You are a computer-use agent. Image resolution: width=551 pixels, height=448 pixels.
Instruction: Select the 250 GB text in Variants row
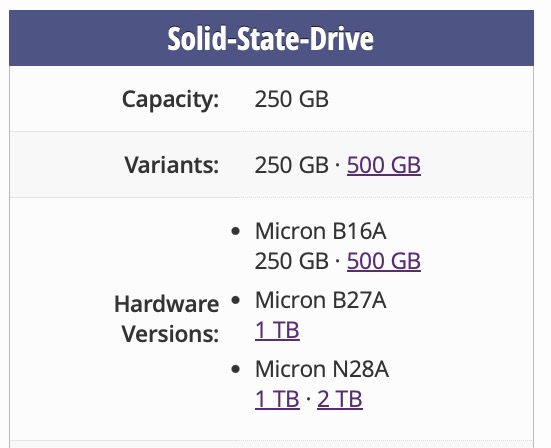click(292, 165)
